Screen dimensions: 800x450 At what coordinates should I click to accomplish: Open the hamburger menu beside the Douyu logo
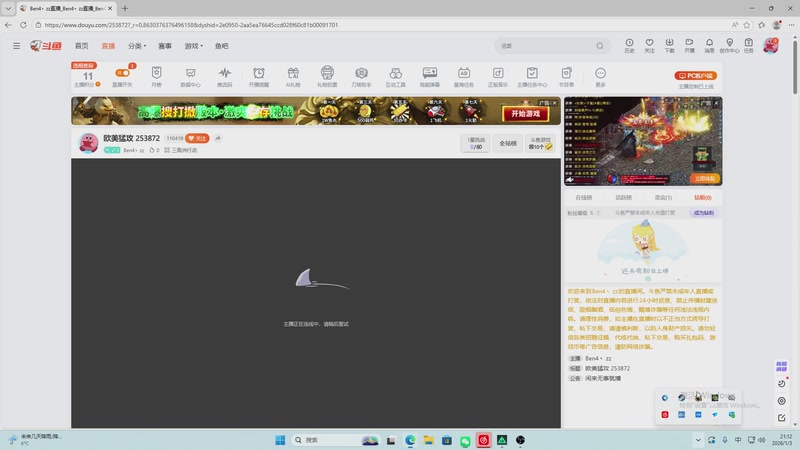pyautogui.click(x=16, y=46)
